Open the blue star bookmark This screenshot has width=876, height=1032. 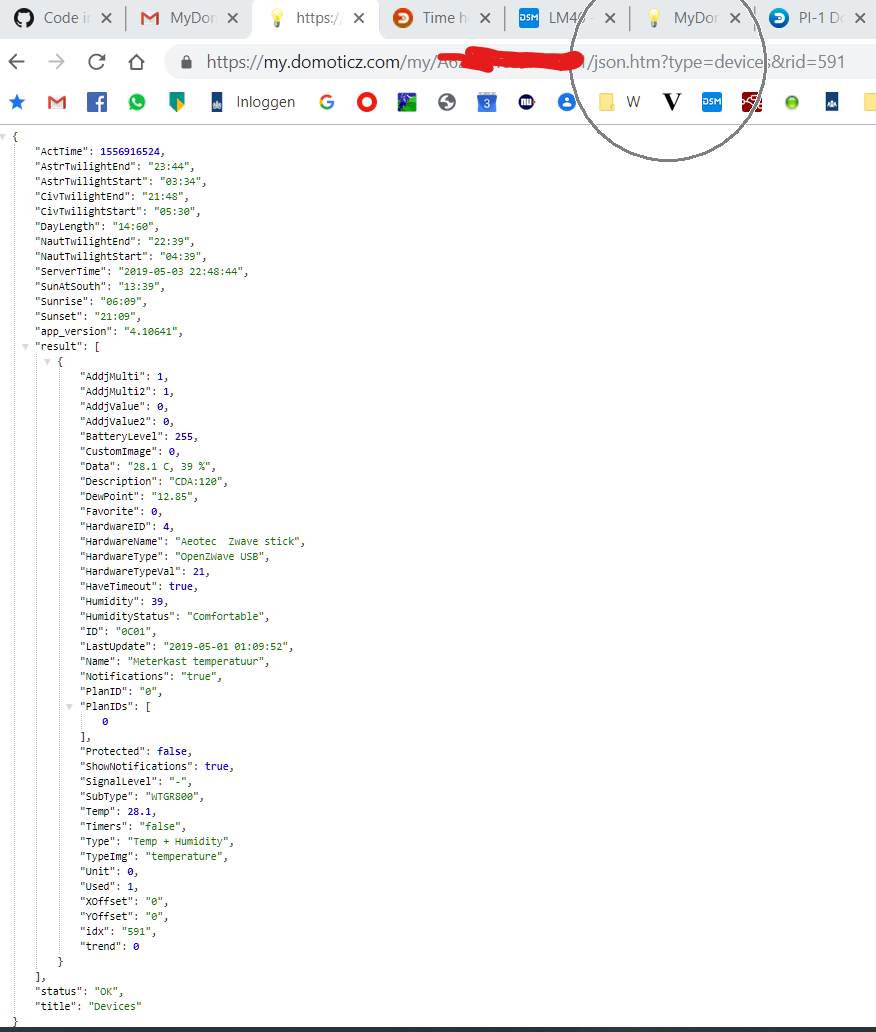click(17, 102)
